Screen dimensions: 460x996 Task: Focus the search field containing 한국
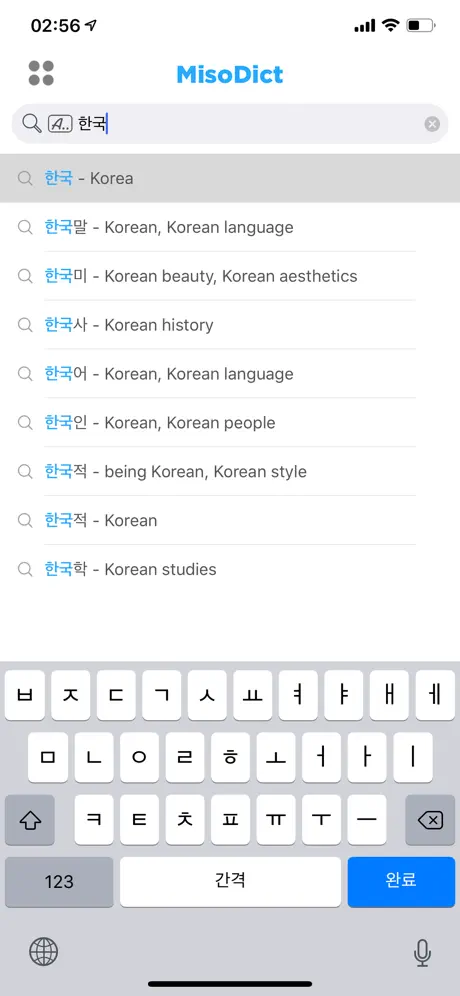[x=230, y=123]
